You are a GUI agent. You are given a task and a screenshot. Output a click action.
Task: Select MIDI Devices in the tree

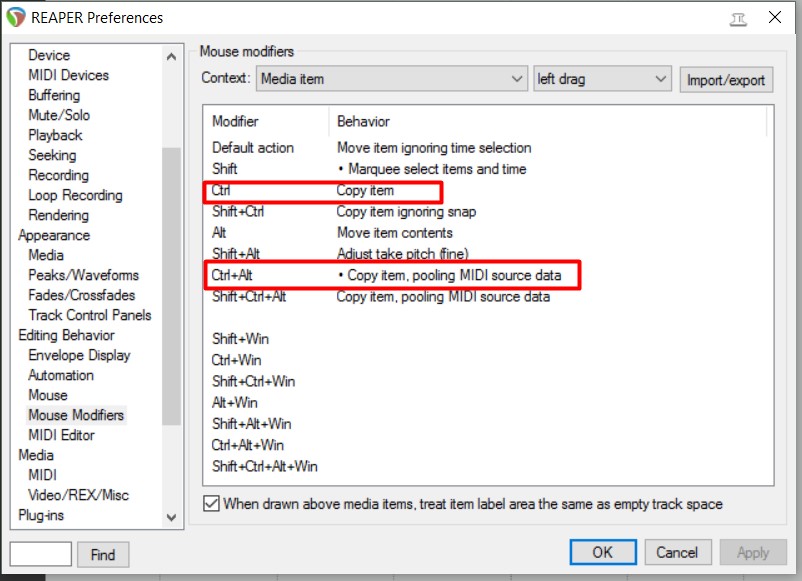click(x=69, y=75)
